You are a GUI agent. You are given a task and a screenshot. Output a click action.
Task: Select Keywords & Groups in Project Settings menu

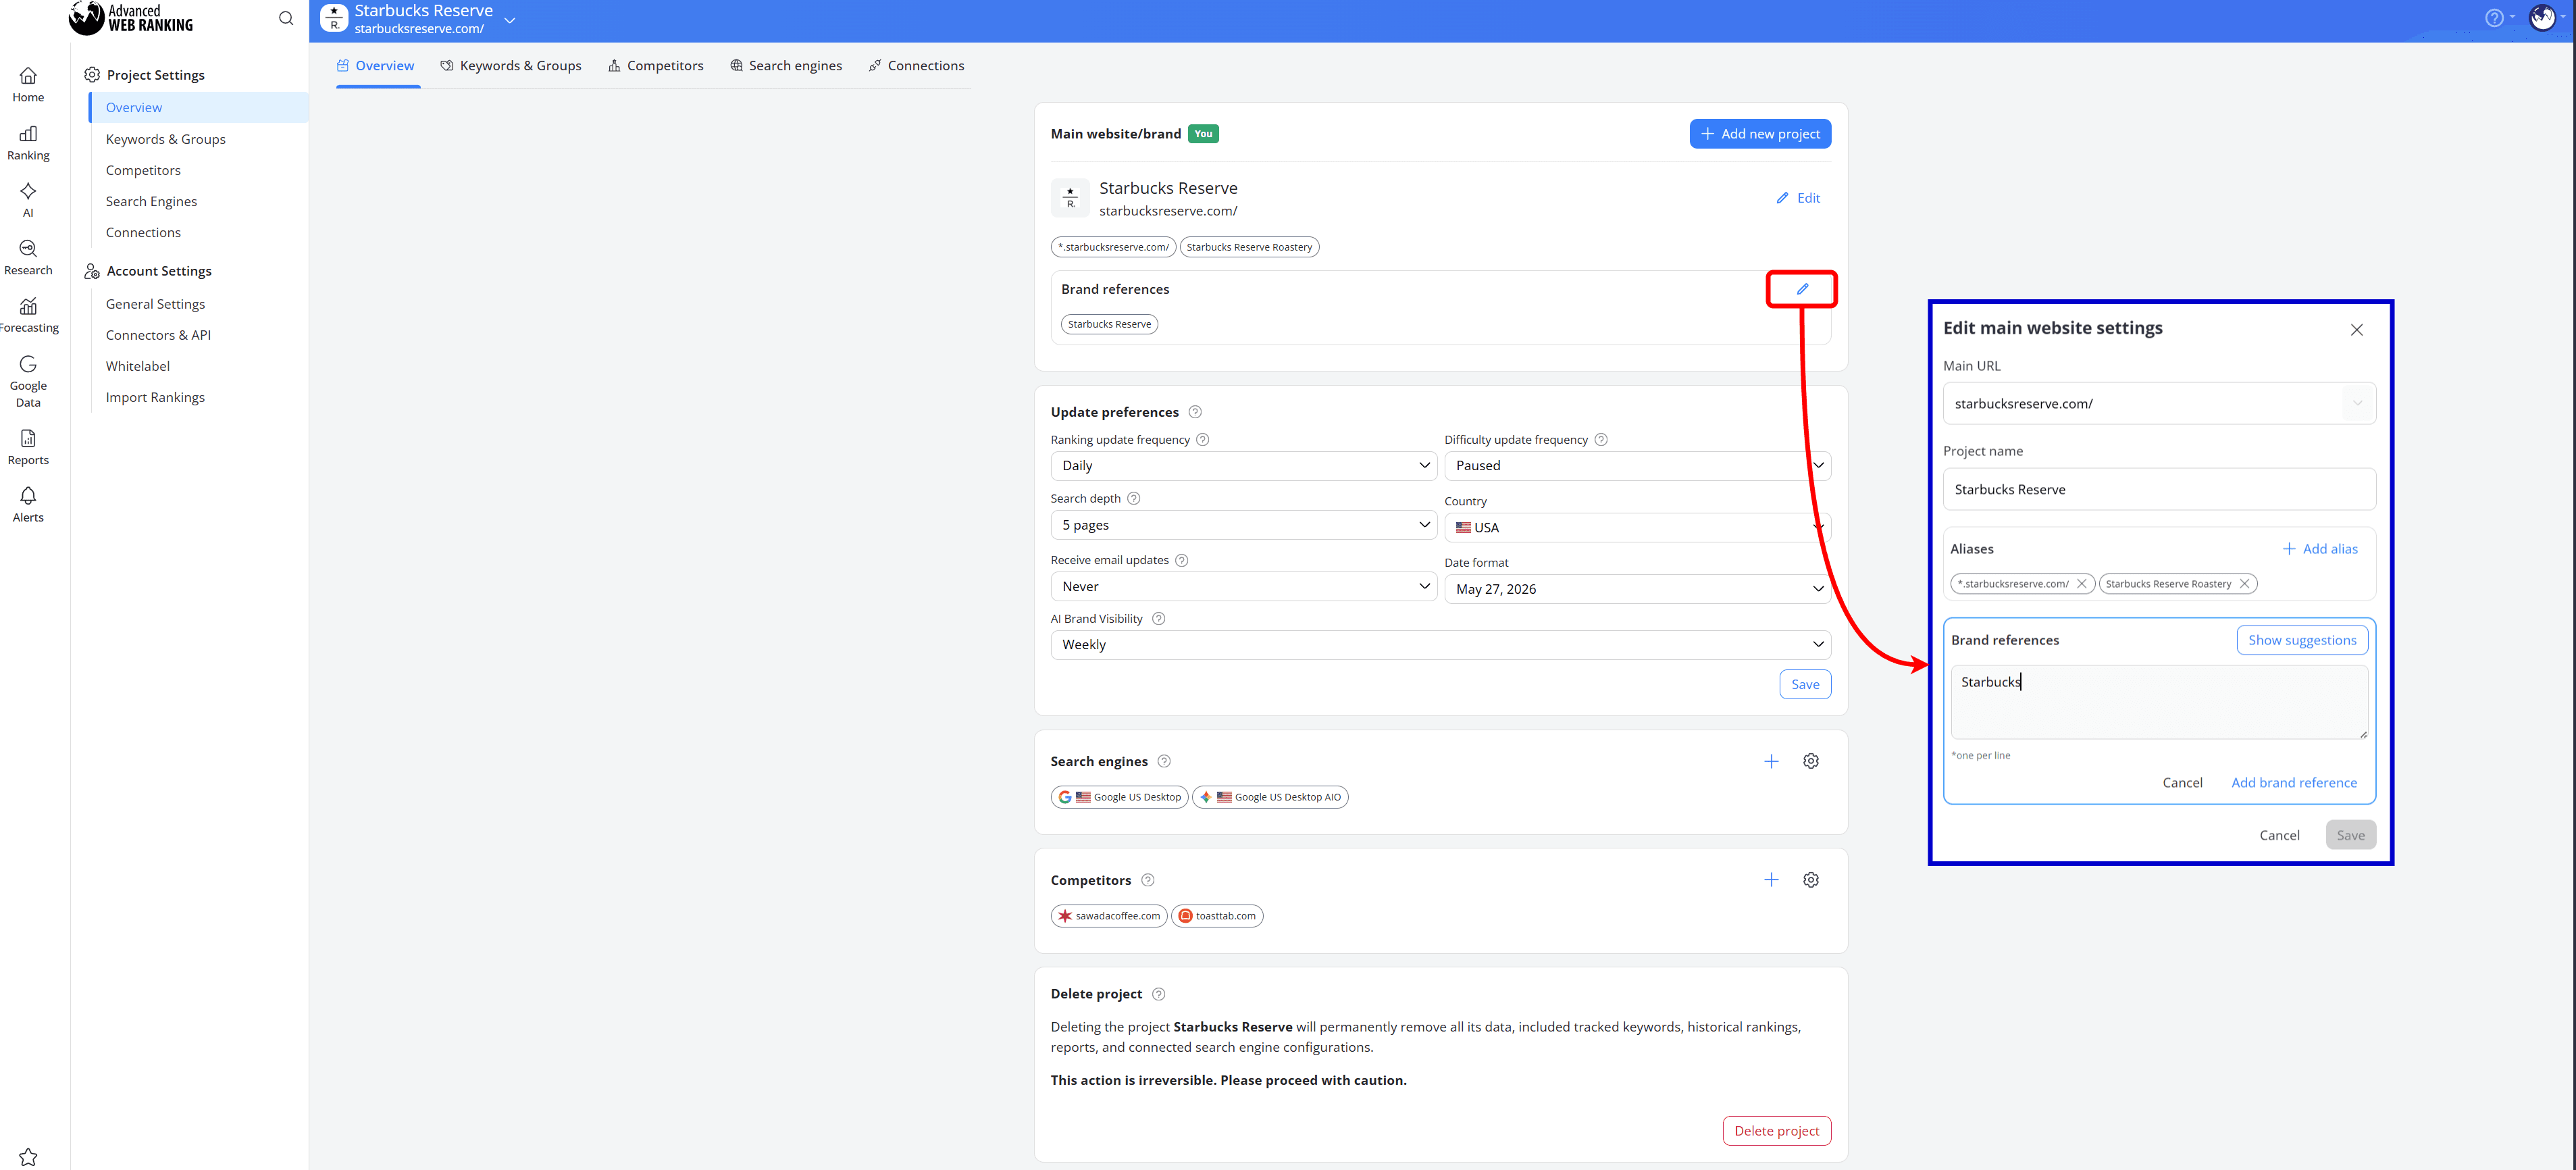click(166, 140)
